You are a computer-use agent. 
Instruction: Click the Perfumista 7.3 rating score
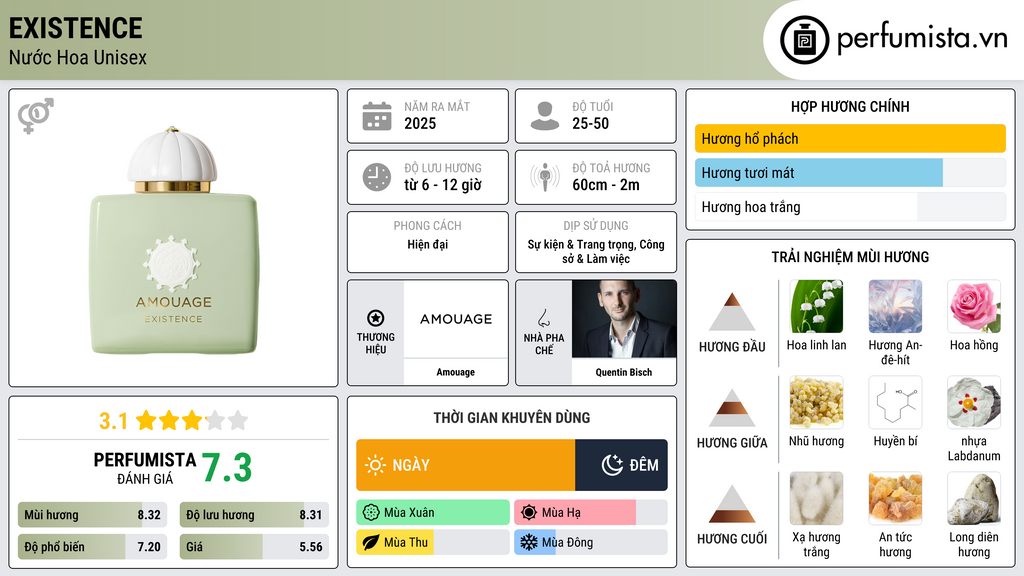[226, 468]
